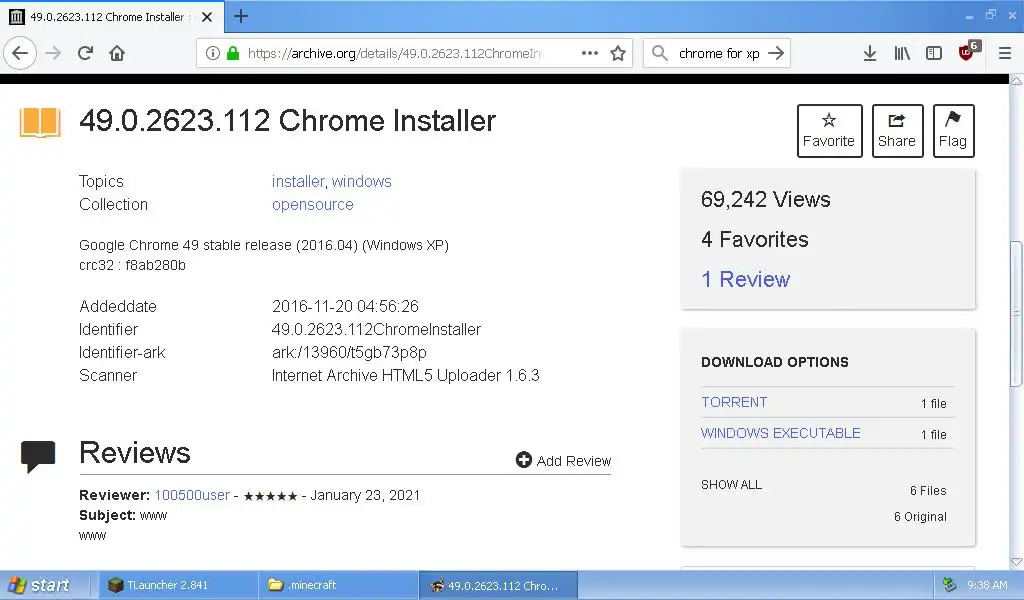Screen dimensions: 1024x600
Task: Click the Firefox taskbar button
Action: [498, 585]
